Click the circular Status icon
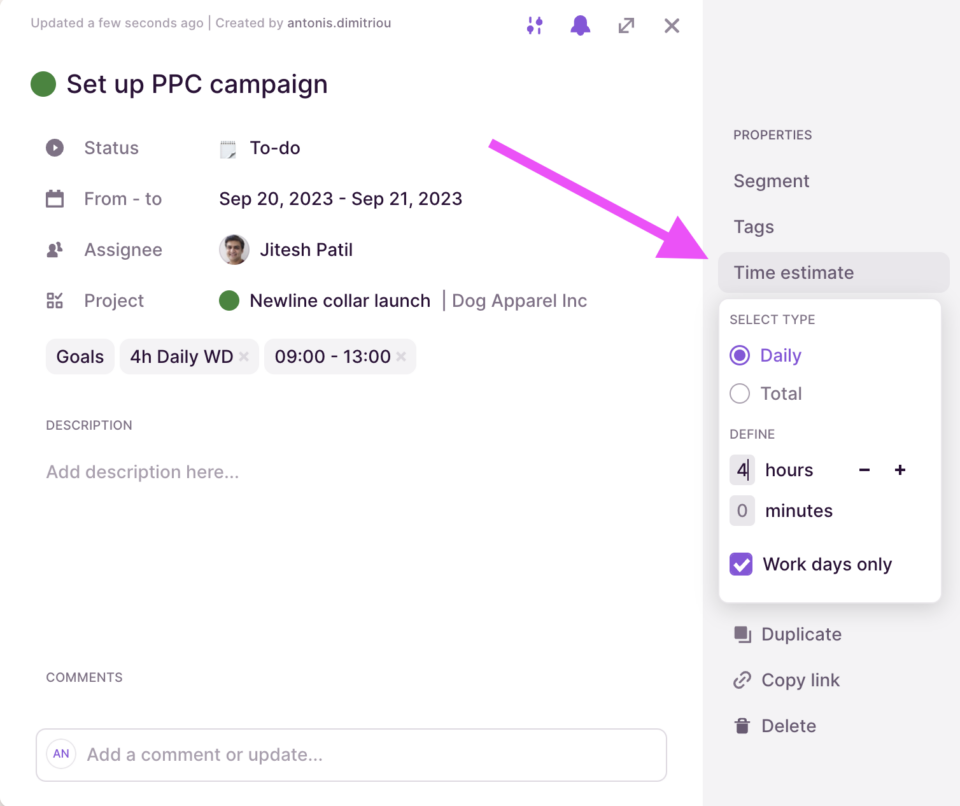Image resolution: width=960 pixels, height=806 pixels. pyautogui.click(x=53, y=147)
